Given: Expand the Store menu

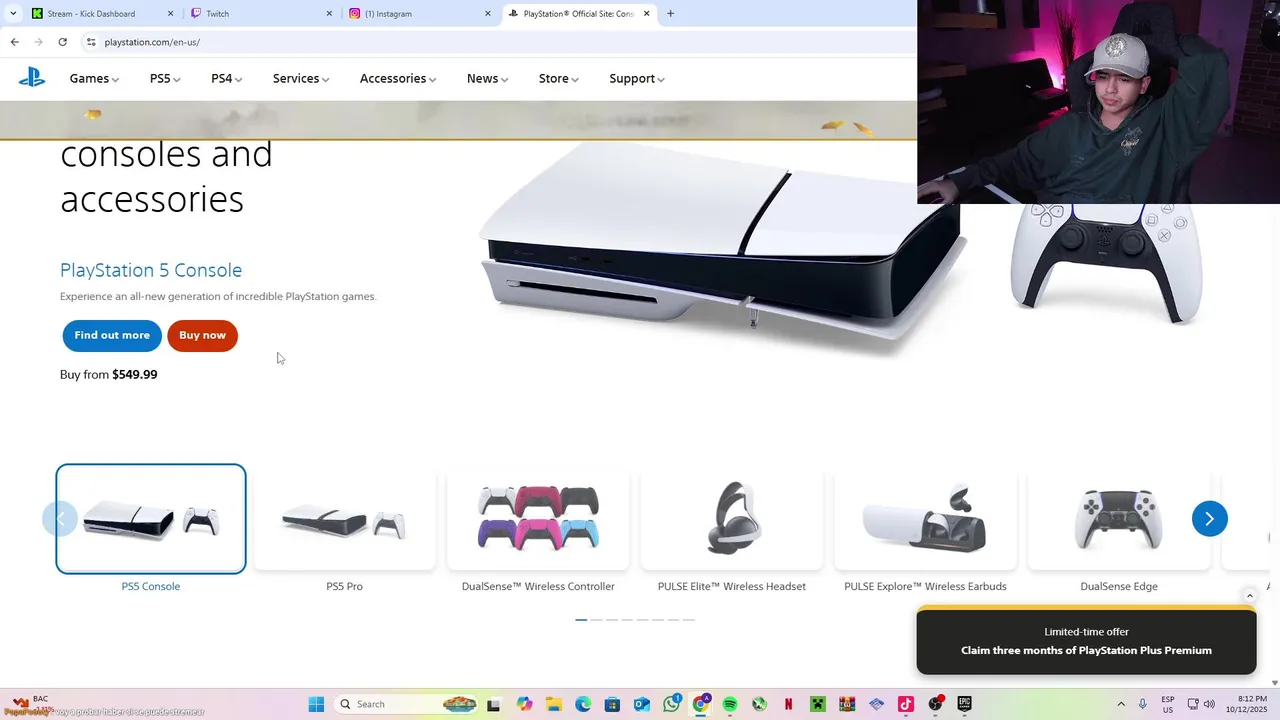Looking at the screenshot, I should point(558,78).
